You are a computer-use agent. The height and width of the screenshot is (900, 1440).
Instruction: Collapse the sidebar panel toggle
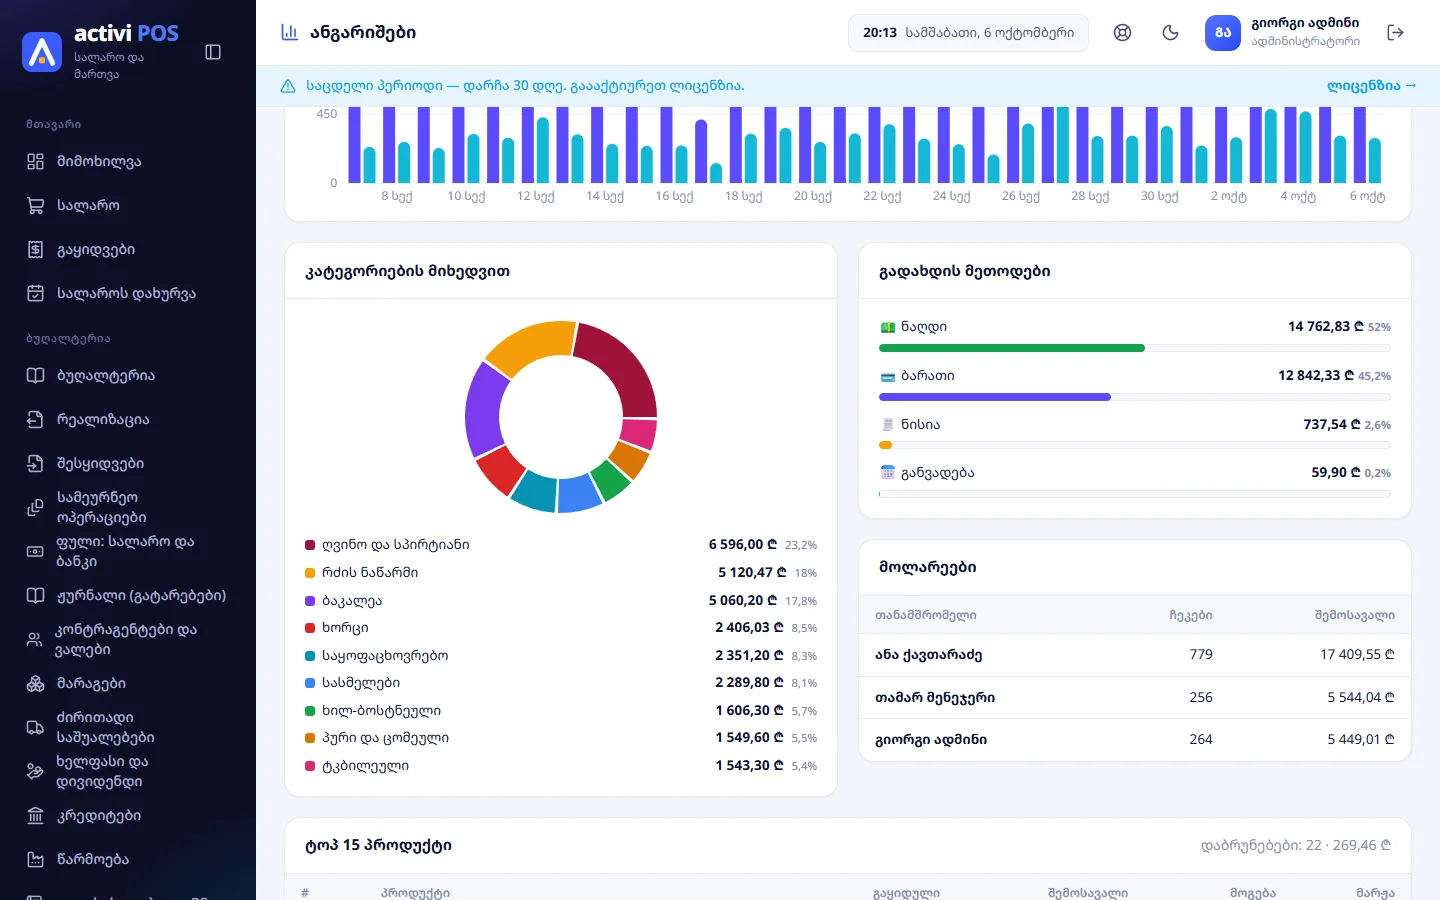(x=213, y=52)
